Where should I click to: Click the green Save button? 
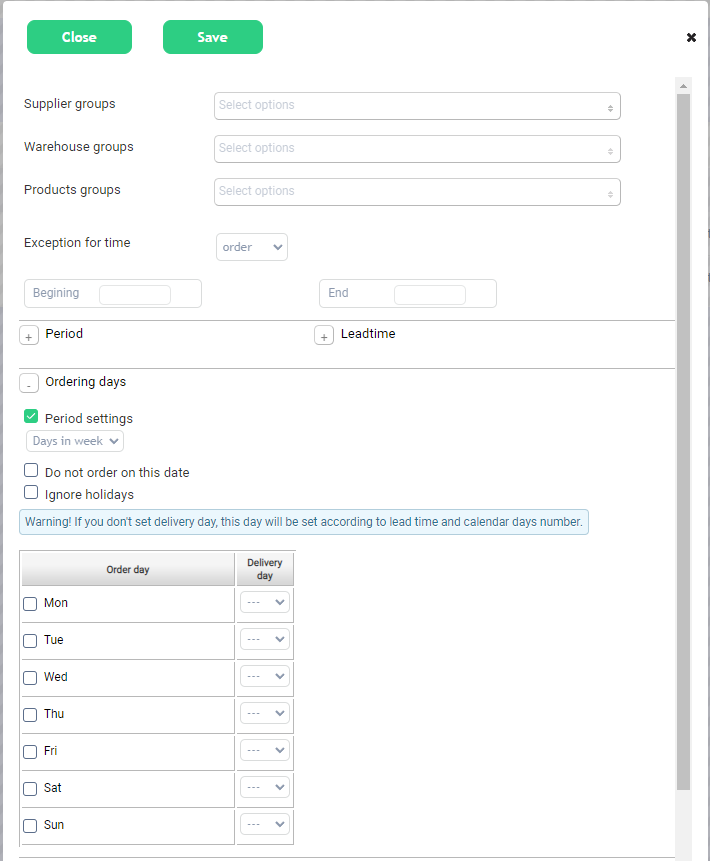tap(213, 37)
